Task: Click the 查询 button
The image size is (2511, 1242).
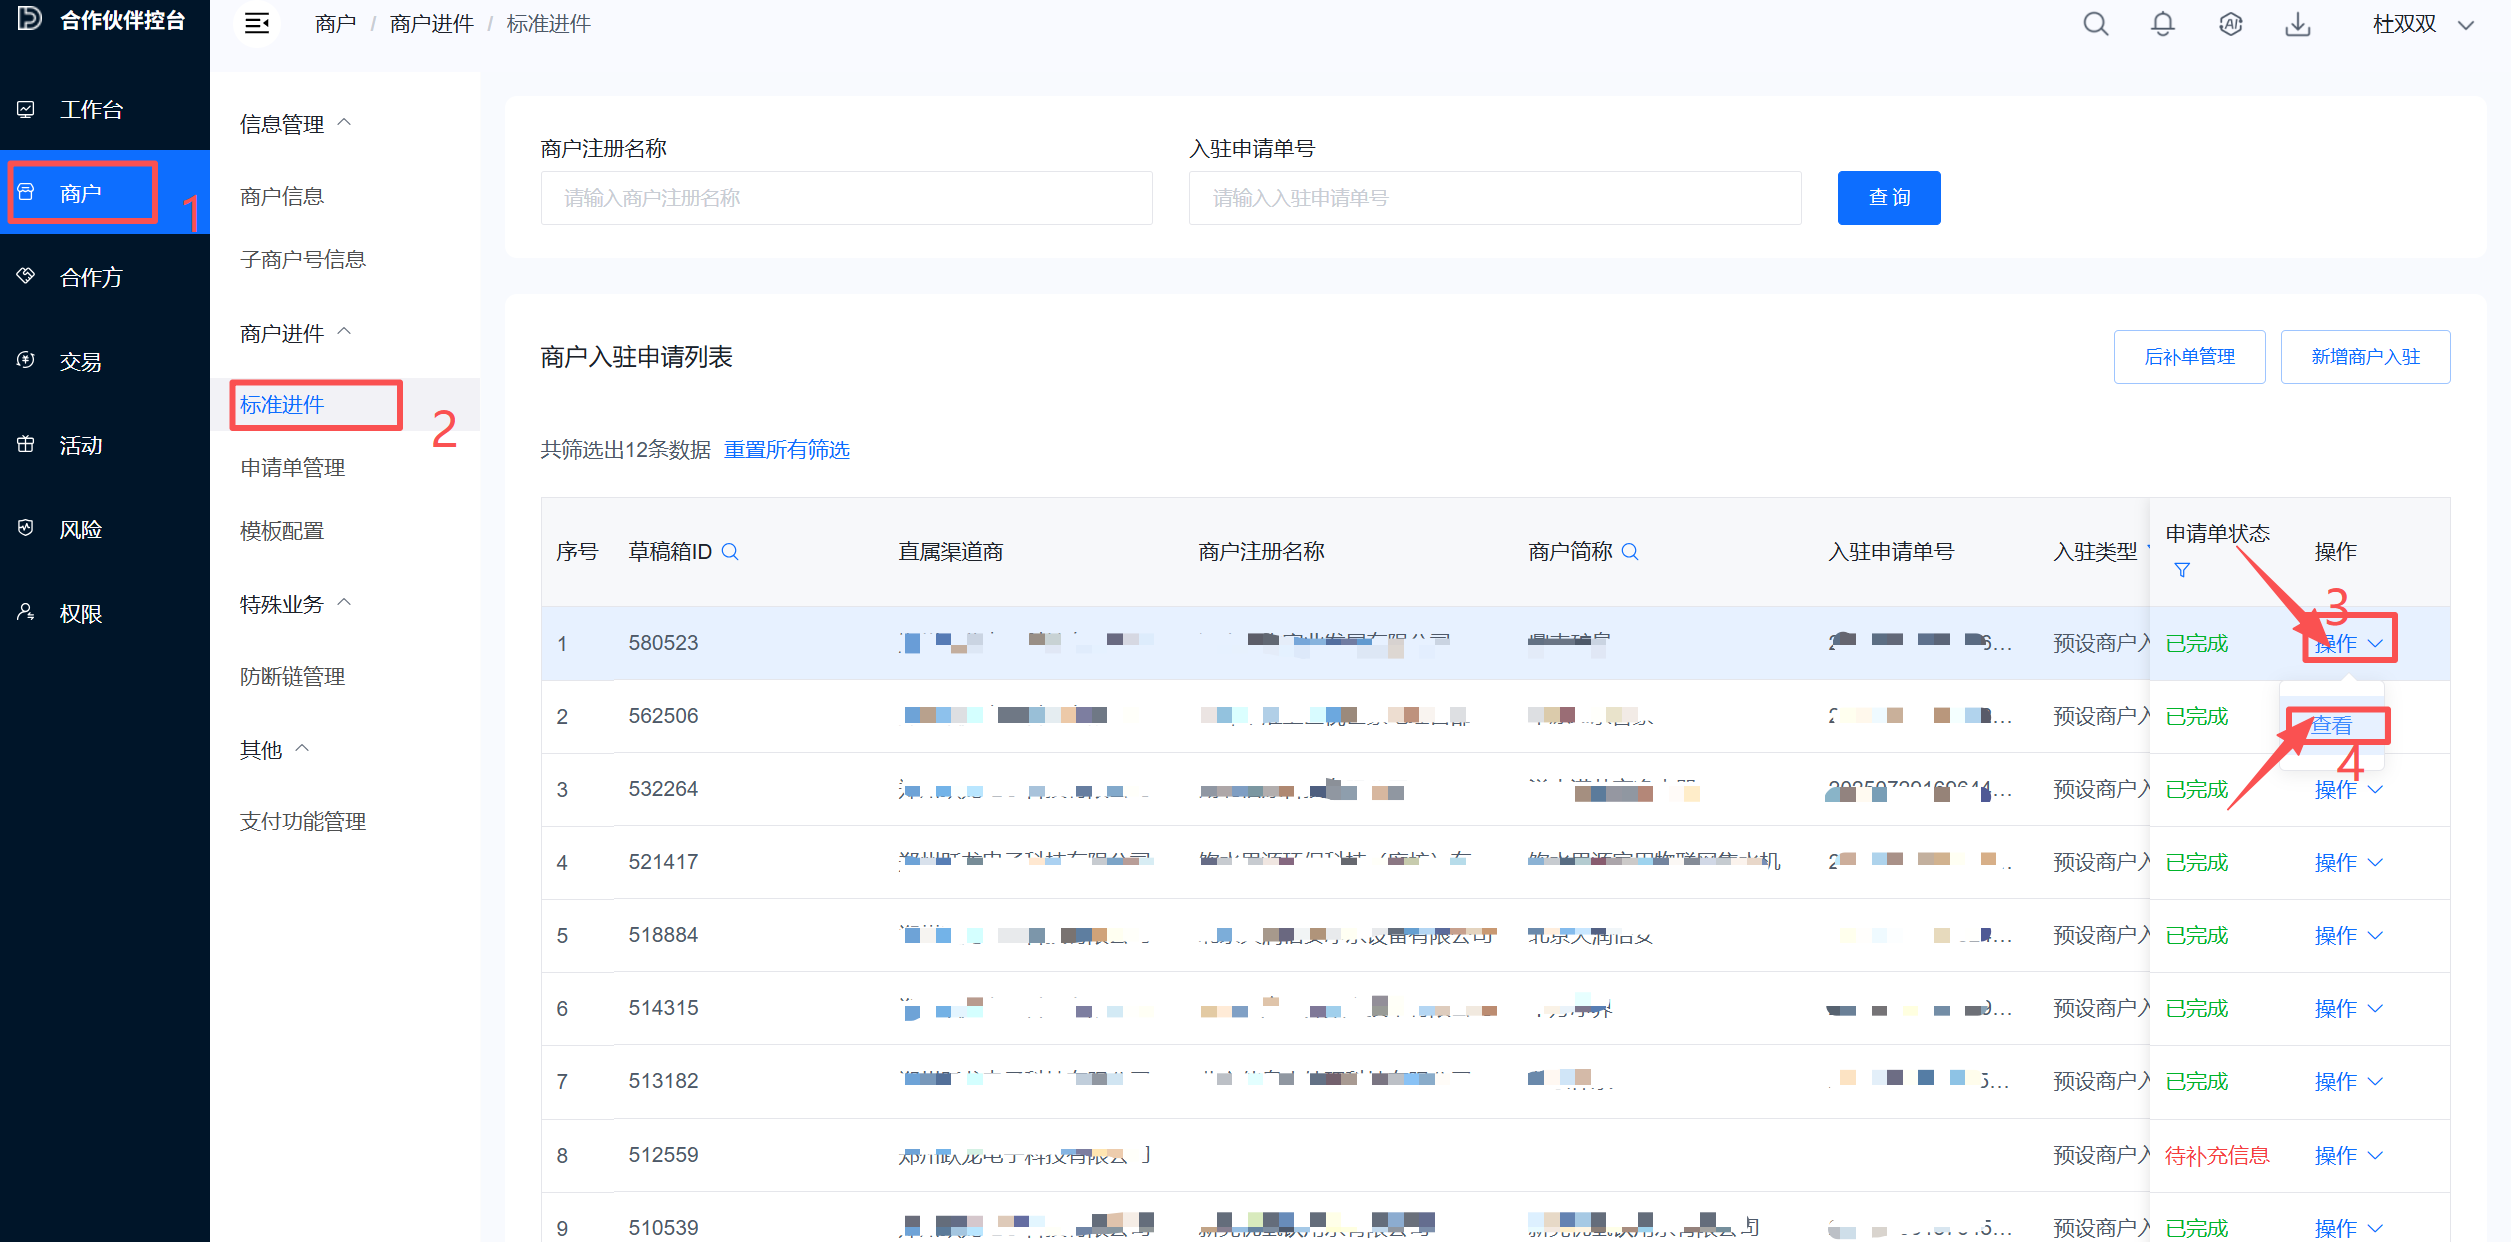Action: click(1888, 198)
